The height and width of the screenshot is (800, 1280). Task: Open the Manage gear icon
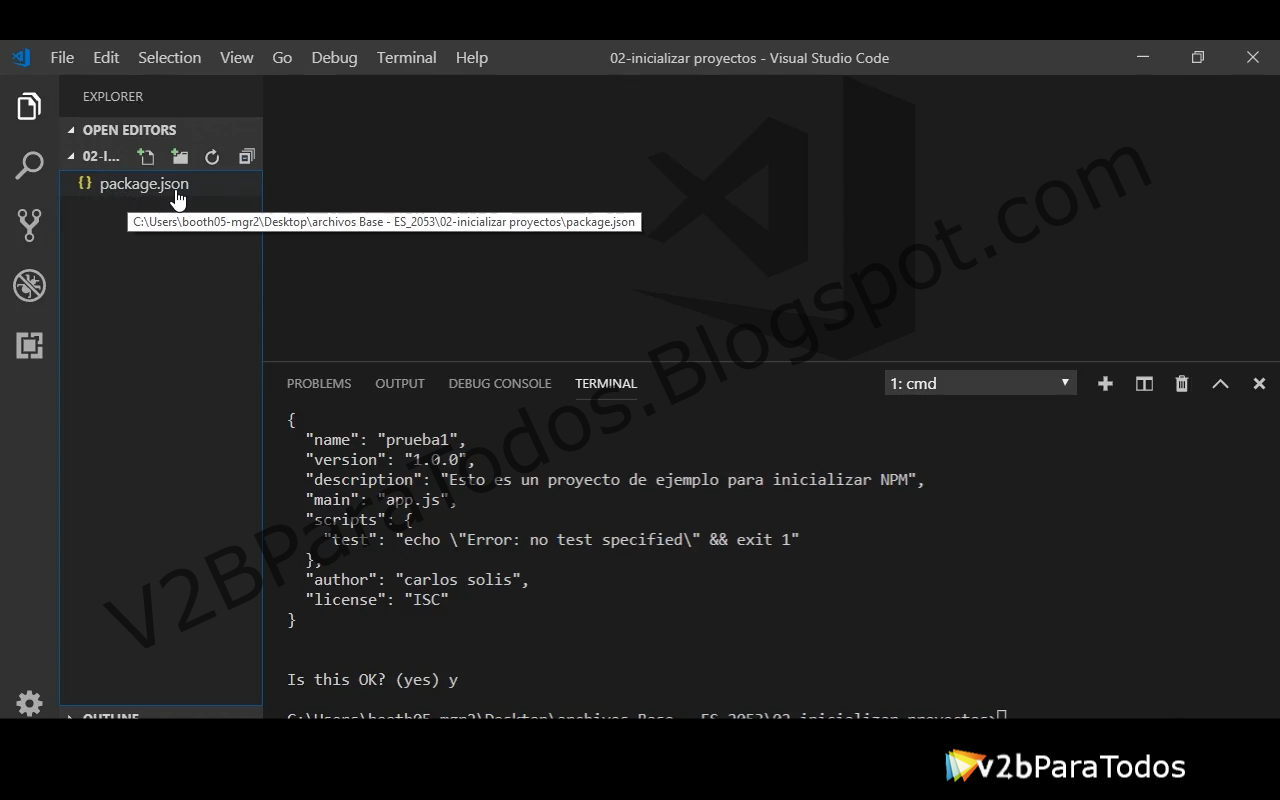click(x=29, y=703)
